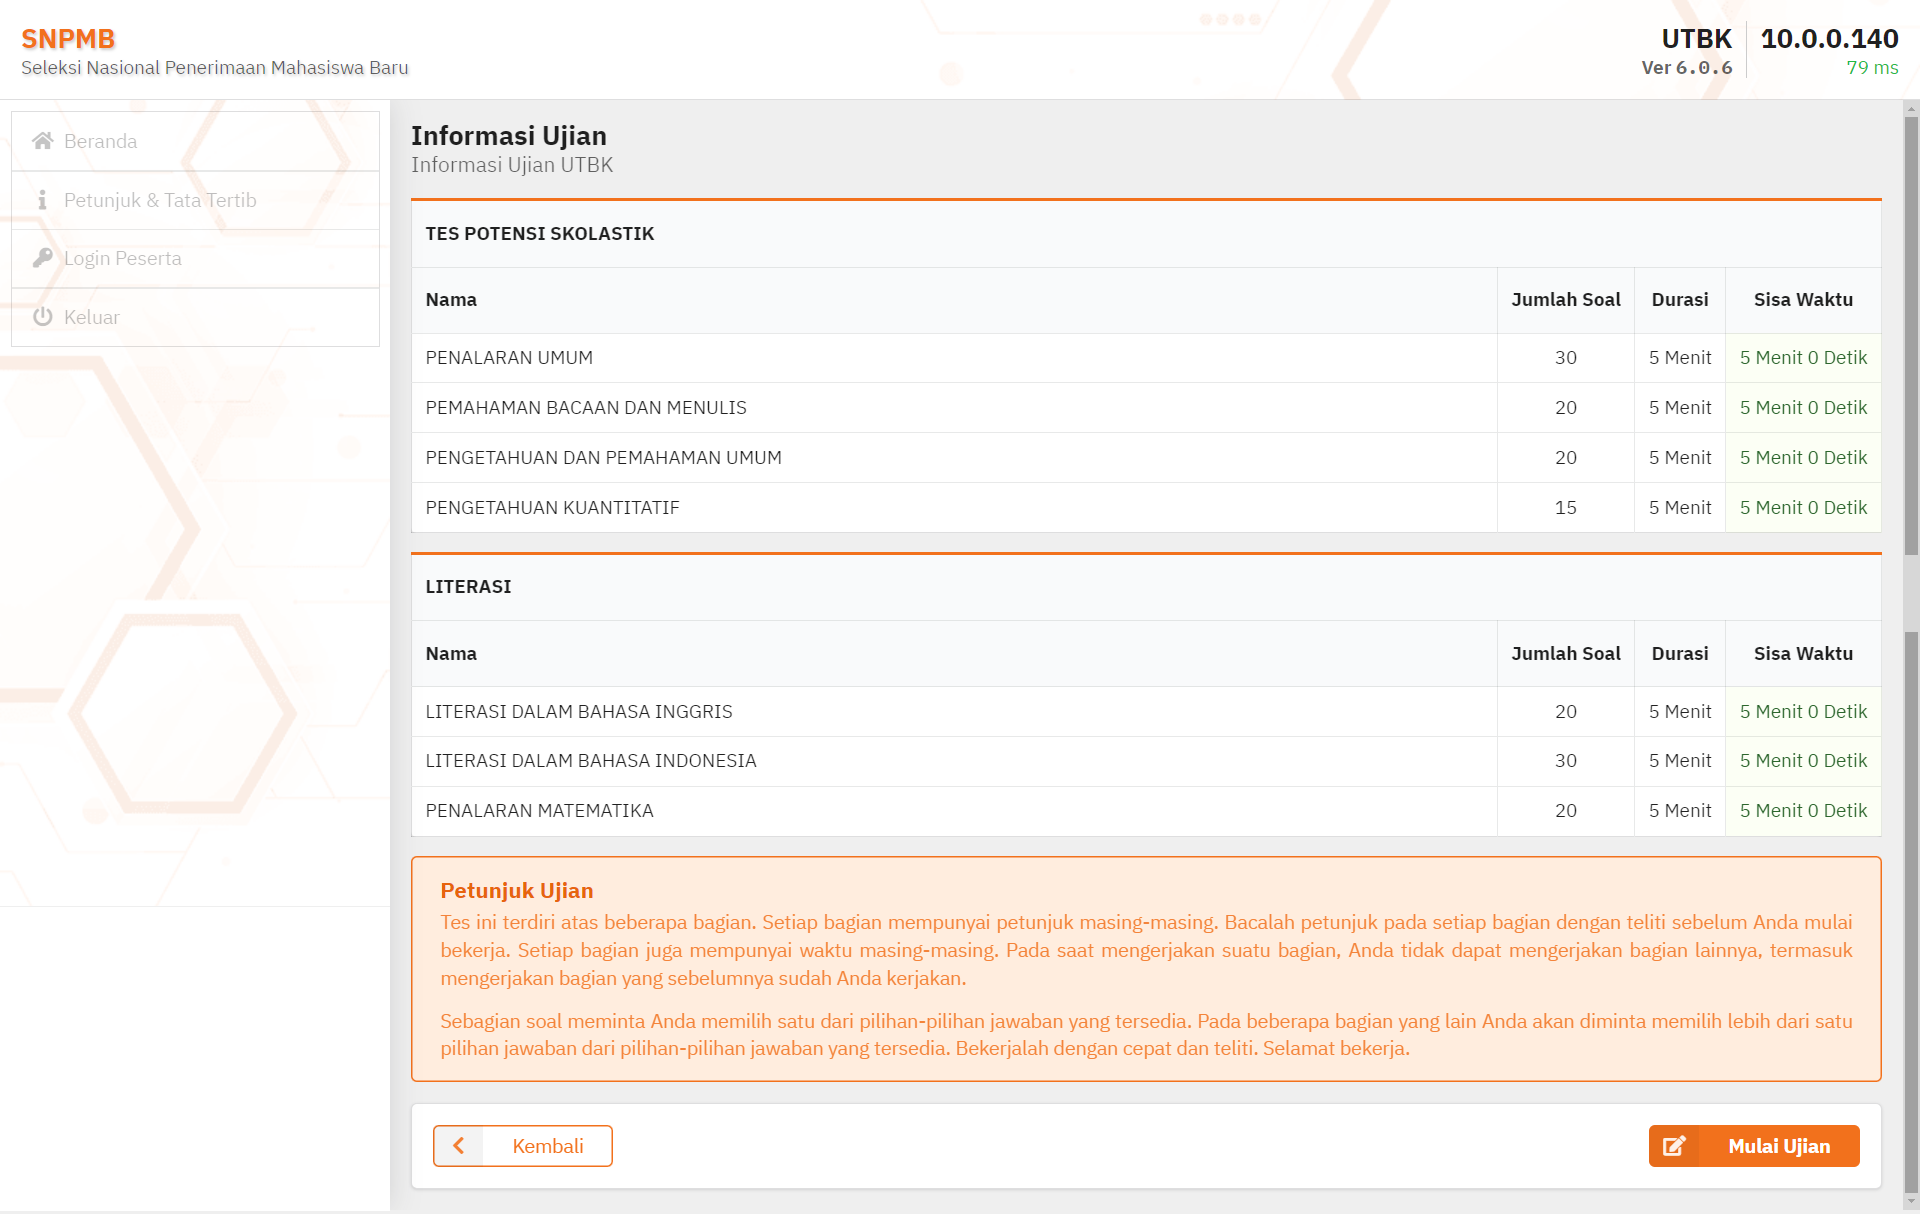Screen dimensions: 1920x1214
Task: Select PENGETAHUAN KUANTITATIF row name
Action: coord(552,508)
